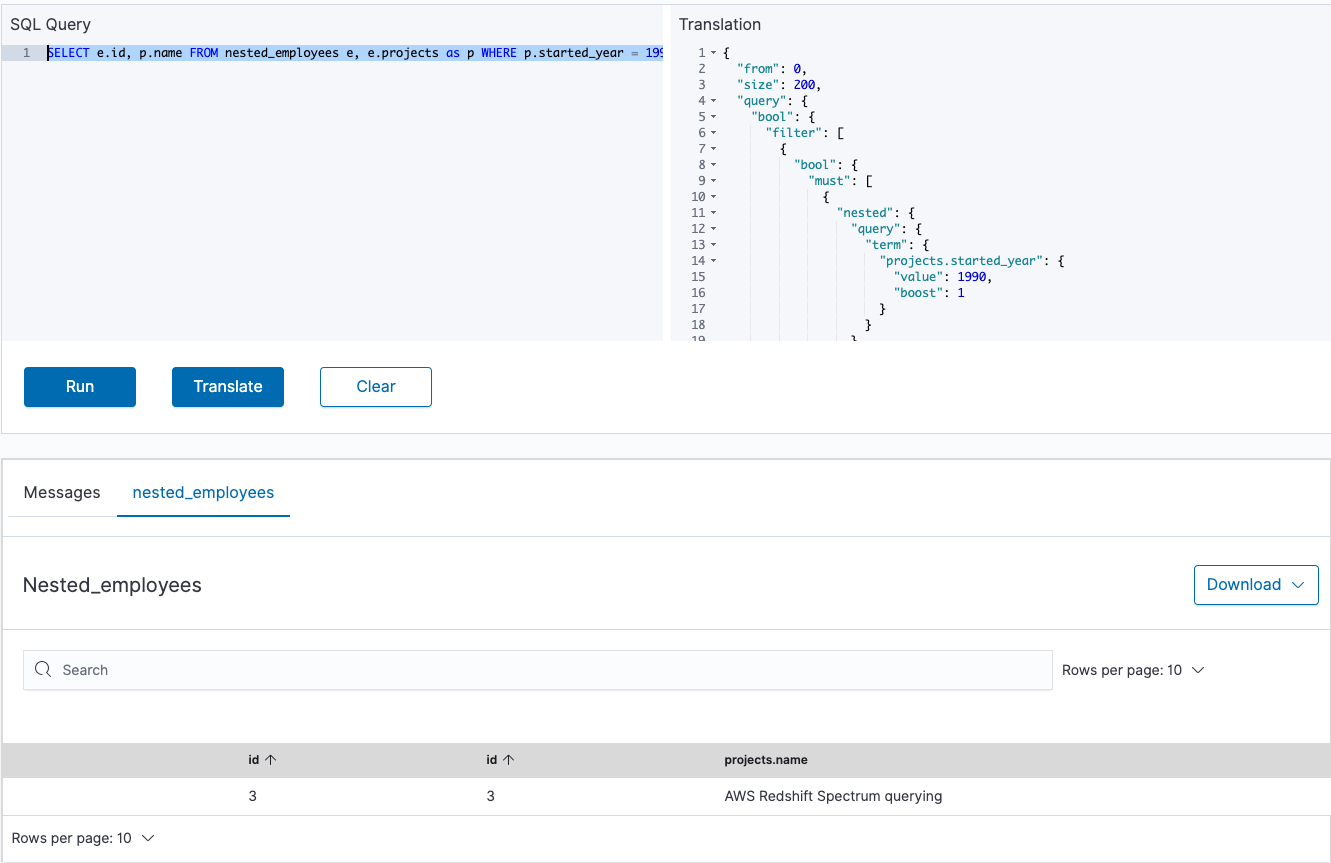
Task: Open the bottom Rows per page selector
Action: pos(85,838)
